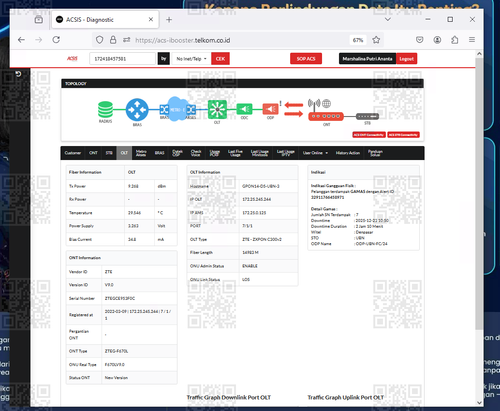The image size is (500, 411).
Task: Bookmark the page with the star icon
Action: pos(376,40)
